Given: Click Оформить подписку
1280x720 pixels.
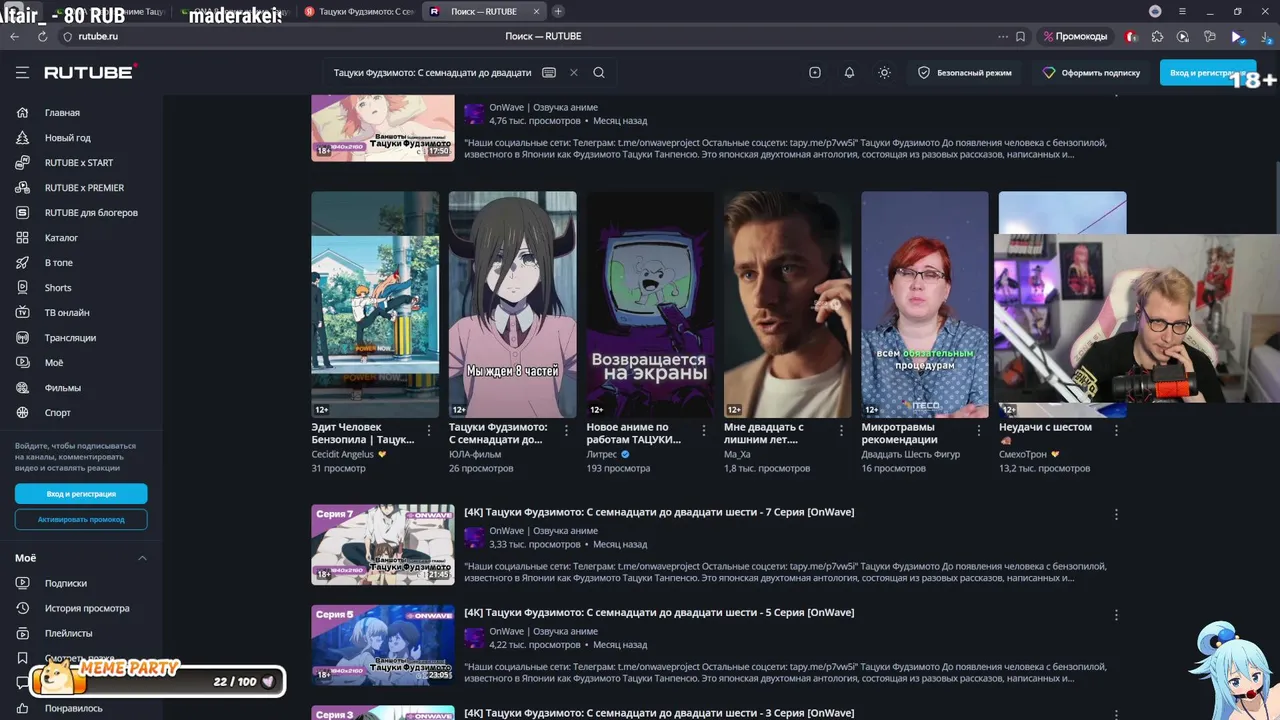Looking at the screenshot, I should coord(1091,72).
